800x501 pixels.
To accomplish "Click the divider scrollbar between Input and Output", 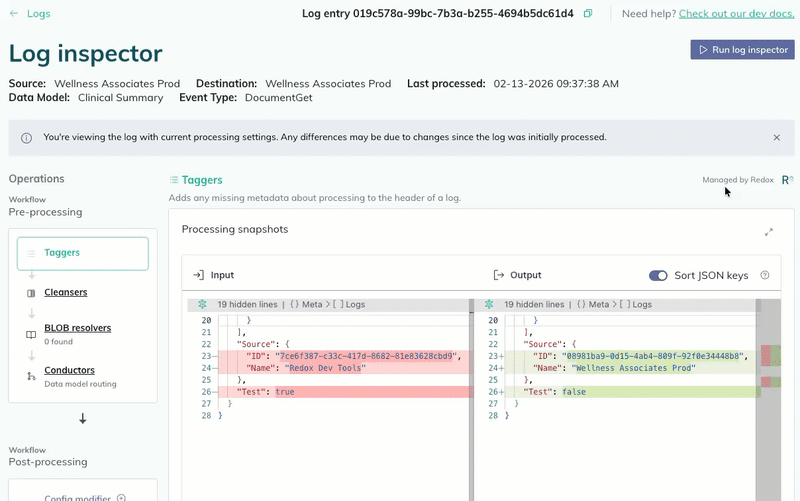I will pos(471,398).
